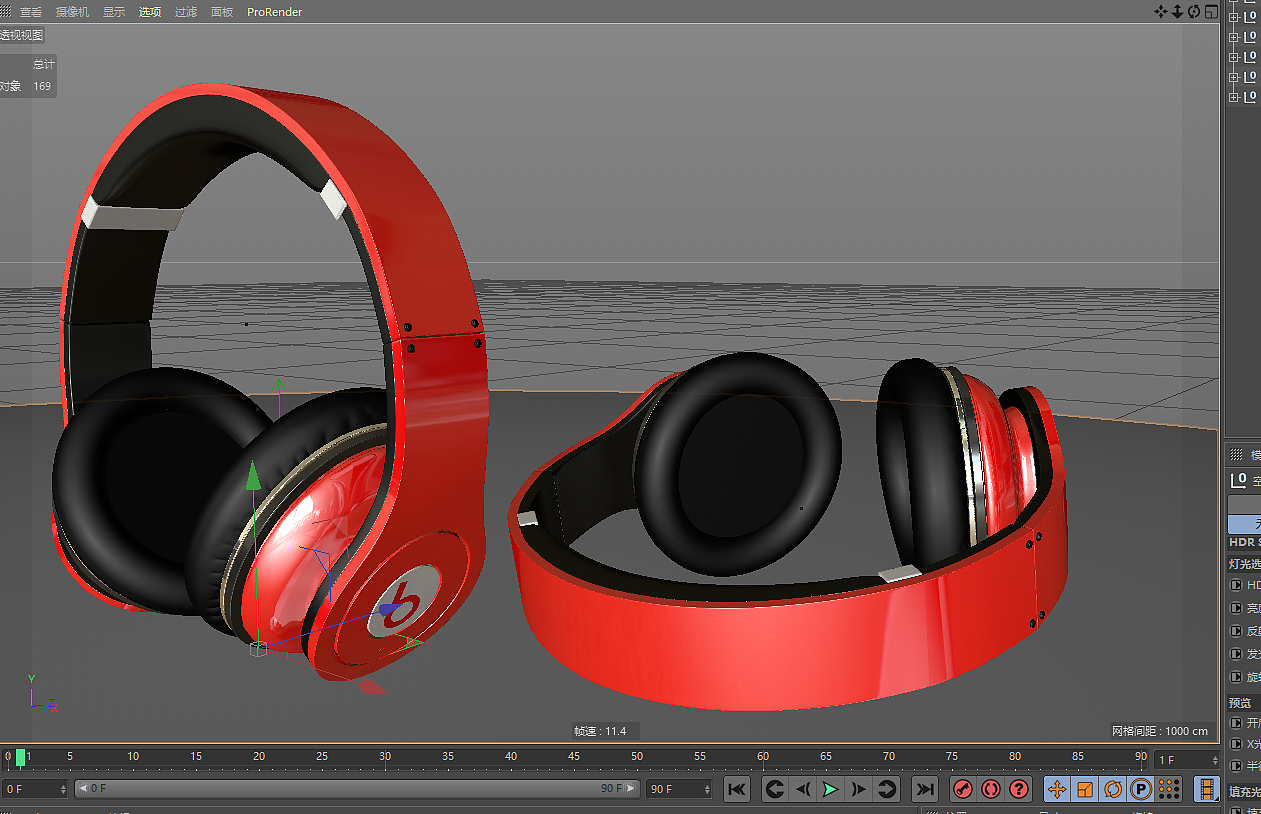Image resolution: width=1261 pixels, height=814 pixels.
Task: Select the HDR S tab in right panel
Action: [x=1244, y=542]
